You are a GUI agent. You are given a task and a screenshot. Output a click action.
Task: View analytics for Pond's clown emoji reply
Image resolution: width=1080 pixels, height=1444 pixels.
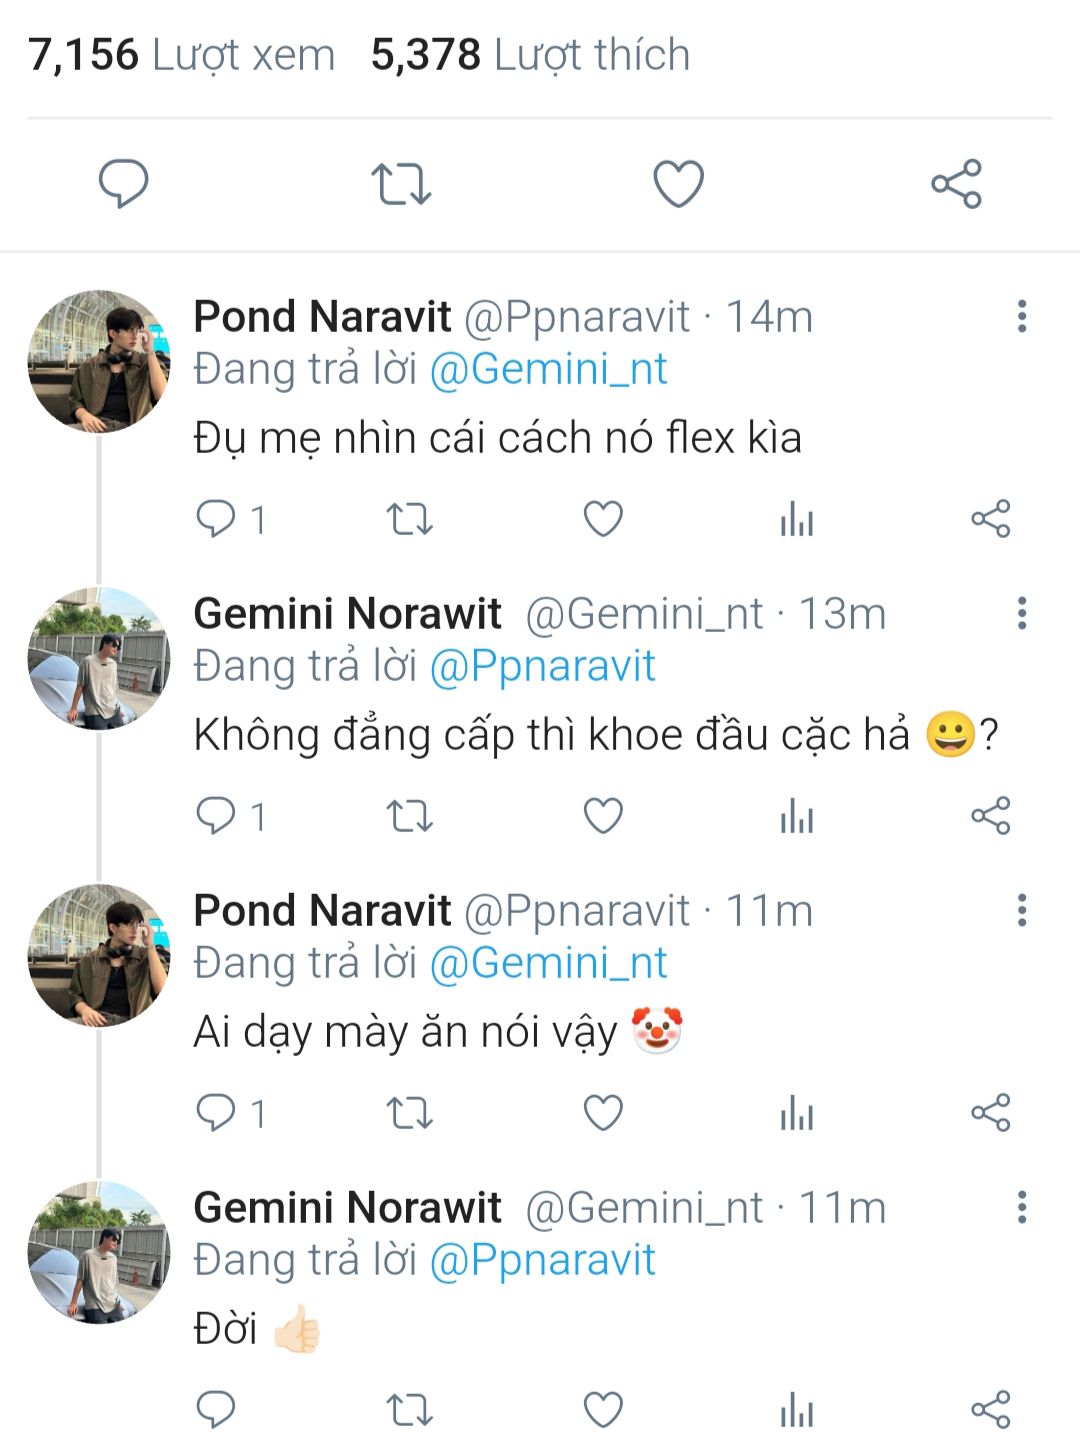pyautogui.click(x=797, y=1113)
